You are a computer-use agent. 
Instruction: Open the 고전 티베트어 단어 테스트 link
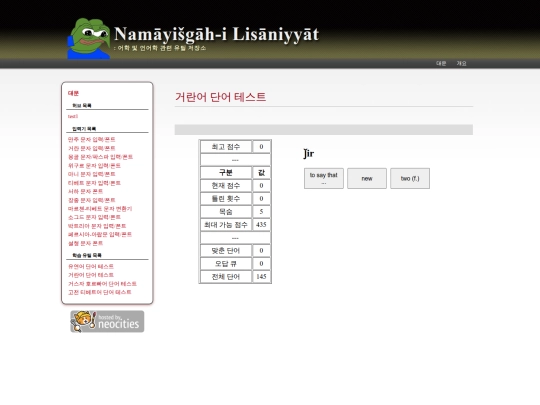click(100, 292)
